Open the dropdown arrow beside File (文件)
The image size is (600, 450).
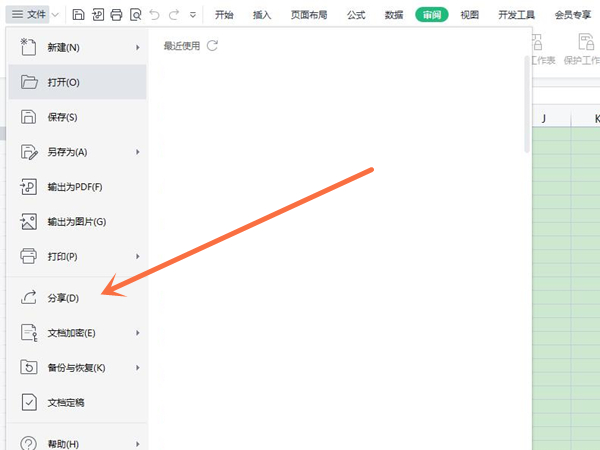point(54,15)
